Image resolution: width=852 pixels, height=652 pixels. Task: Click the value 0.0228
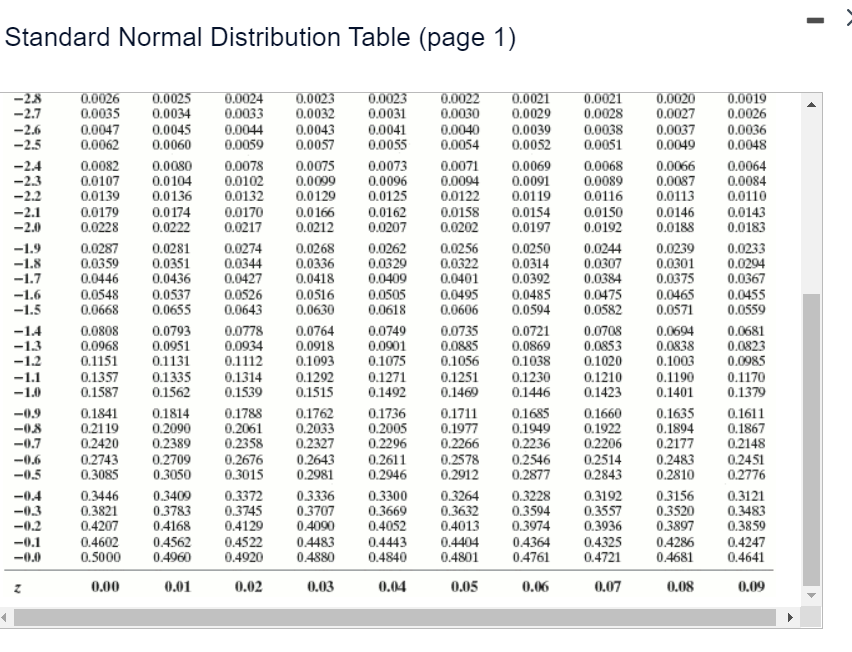tap(100, 228)
